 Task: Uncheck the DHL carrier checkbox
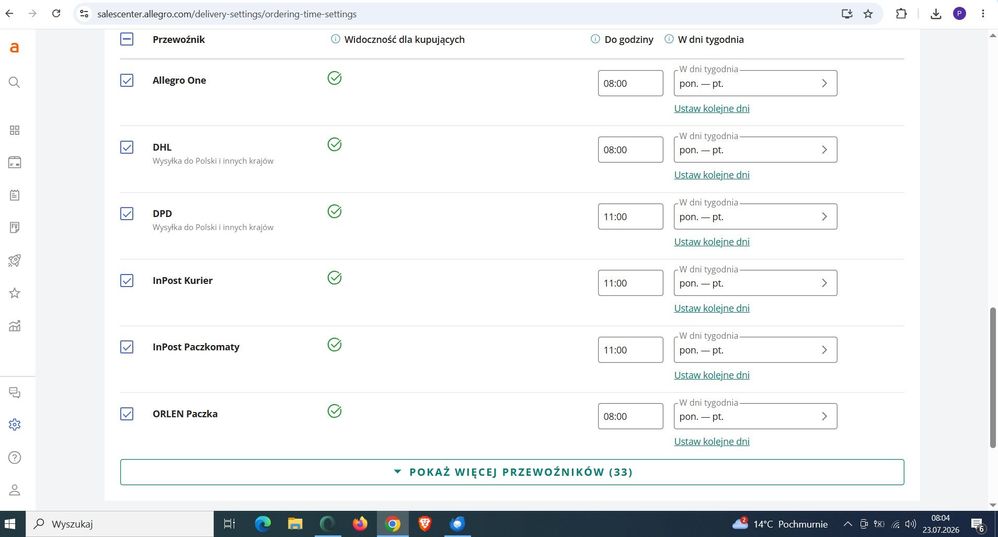127,147
